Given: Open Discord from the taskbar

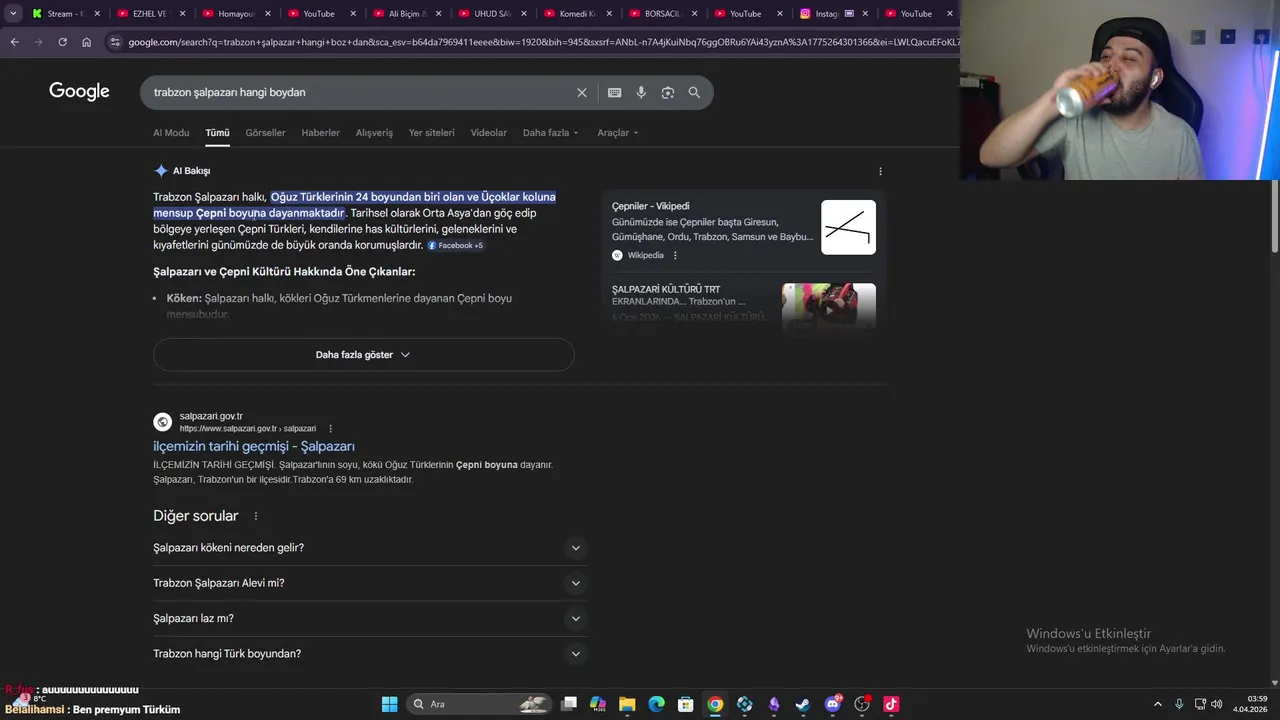Looking at the screenshot, I should [x=832, y=704].
